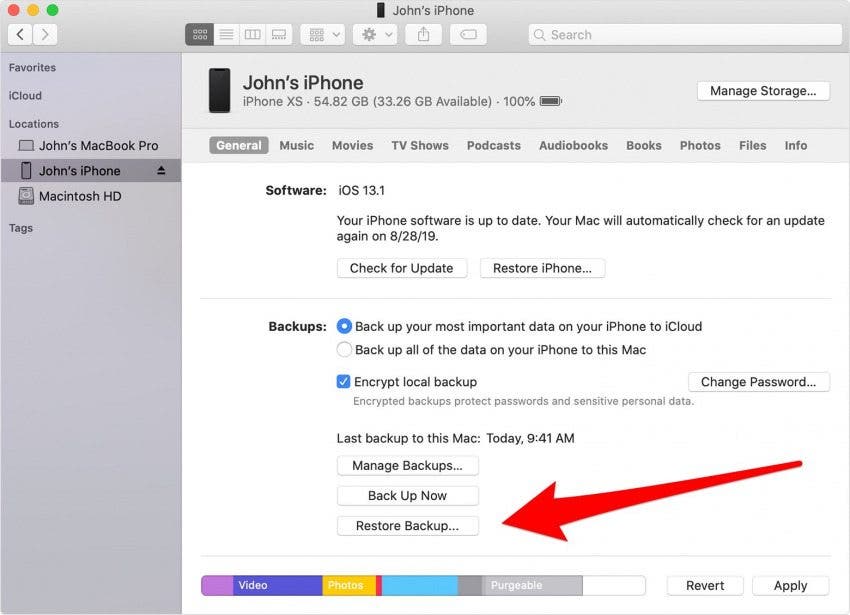
Task: Click the iCloud sidebar heading
Action: coord(25,95)
